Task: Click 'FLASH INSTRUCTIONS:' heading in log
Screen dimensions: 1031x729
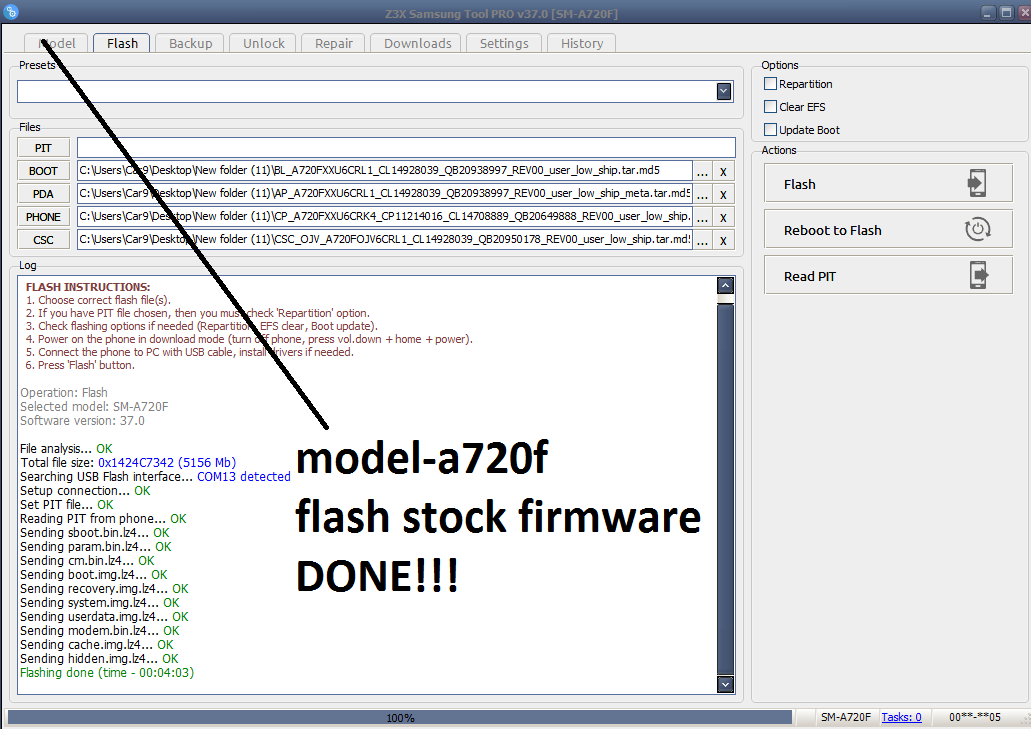Action: pyautogui.click(x=88, y=287)
